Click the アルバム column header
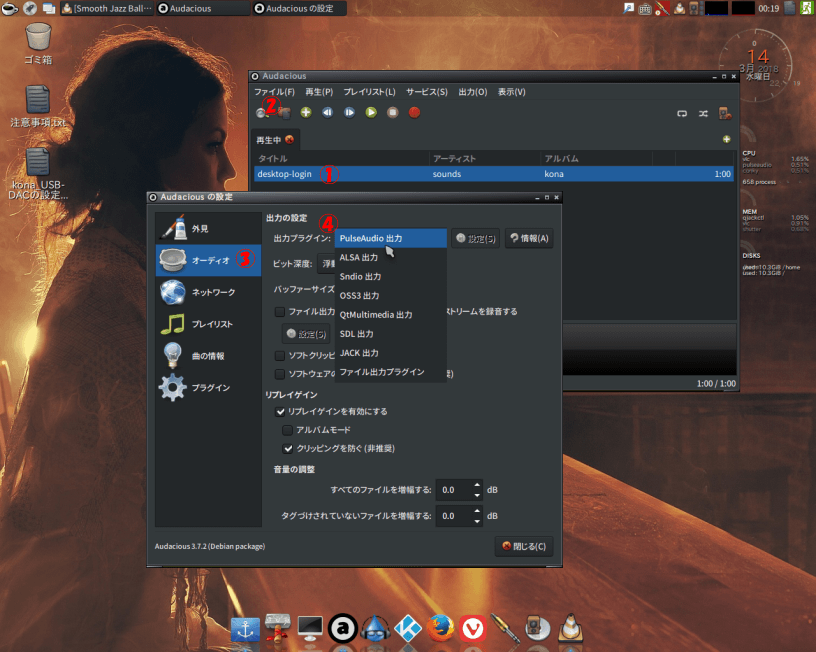Viewport: 816px width, 652px height. coord(596,158)
